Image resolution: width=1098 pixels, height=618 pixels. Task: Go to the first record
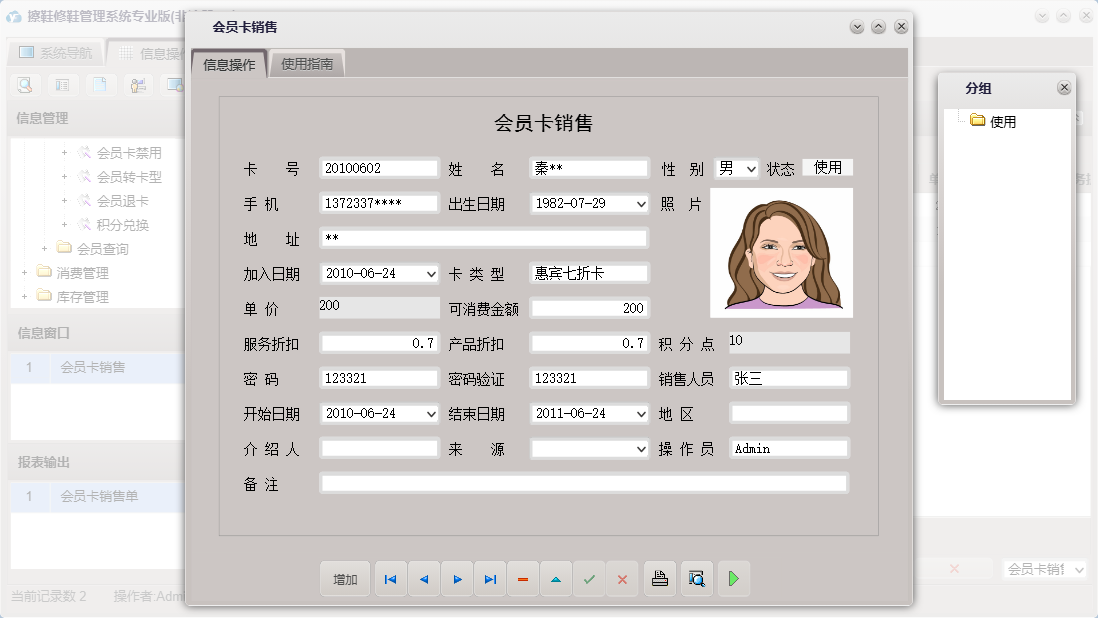click(x=390, y=579)
